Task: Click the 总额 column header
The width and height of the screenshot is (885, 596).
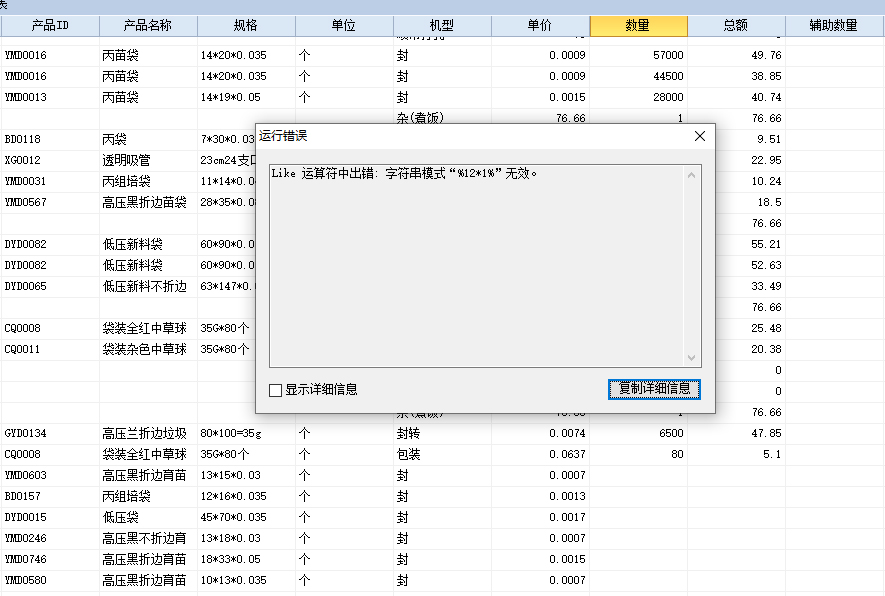Action: click(x=736, y=25)
